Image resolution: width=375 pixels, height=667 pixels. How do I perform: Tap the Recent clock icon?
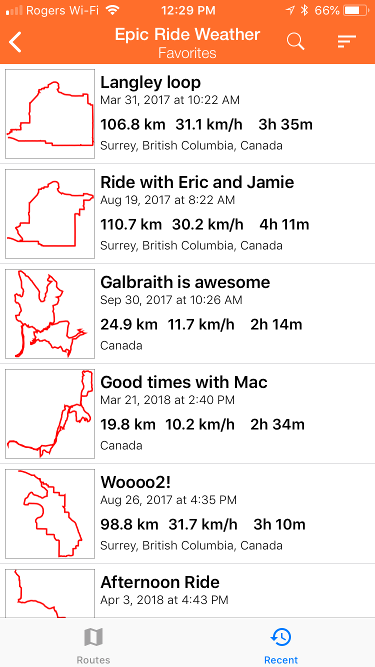(281, 638)
